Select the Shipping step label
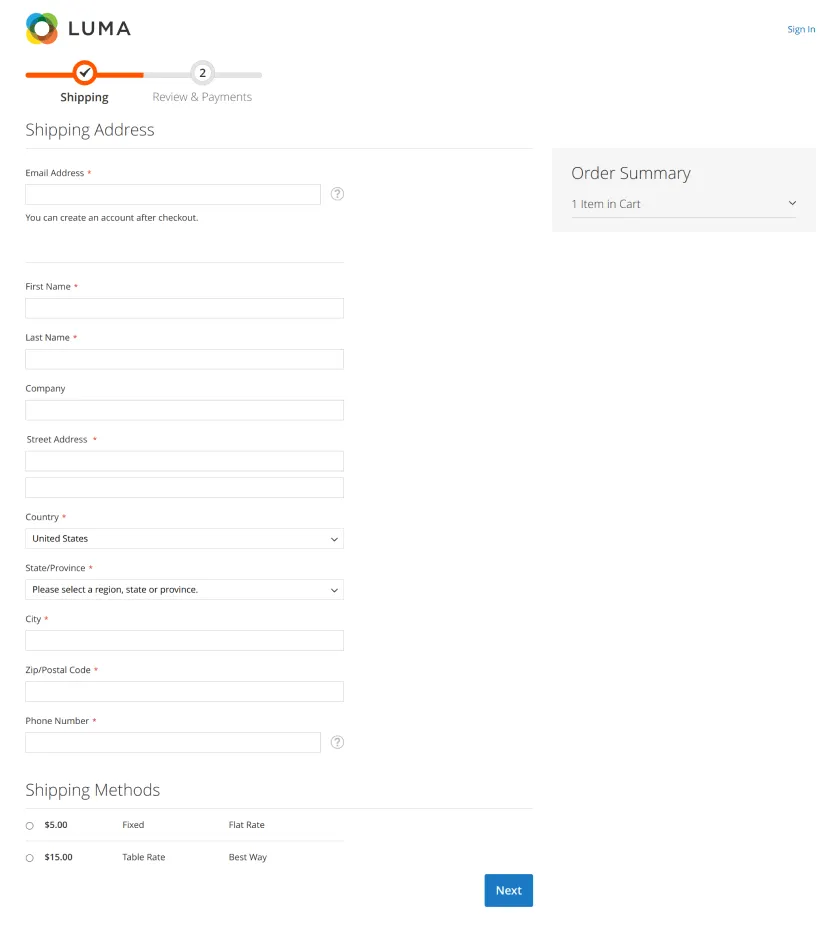This screenshot has width=837, height=940. click(x=84, y=96)
